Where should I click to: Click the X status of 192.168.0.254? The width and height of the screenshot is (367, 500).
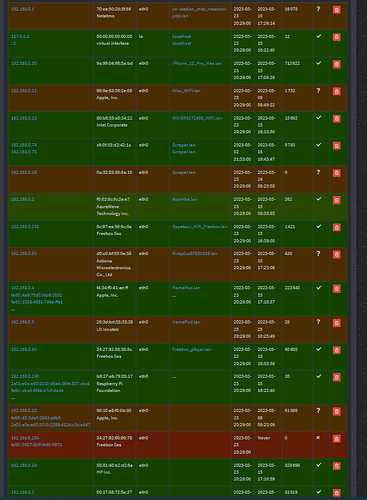tap(318, 438)
